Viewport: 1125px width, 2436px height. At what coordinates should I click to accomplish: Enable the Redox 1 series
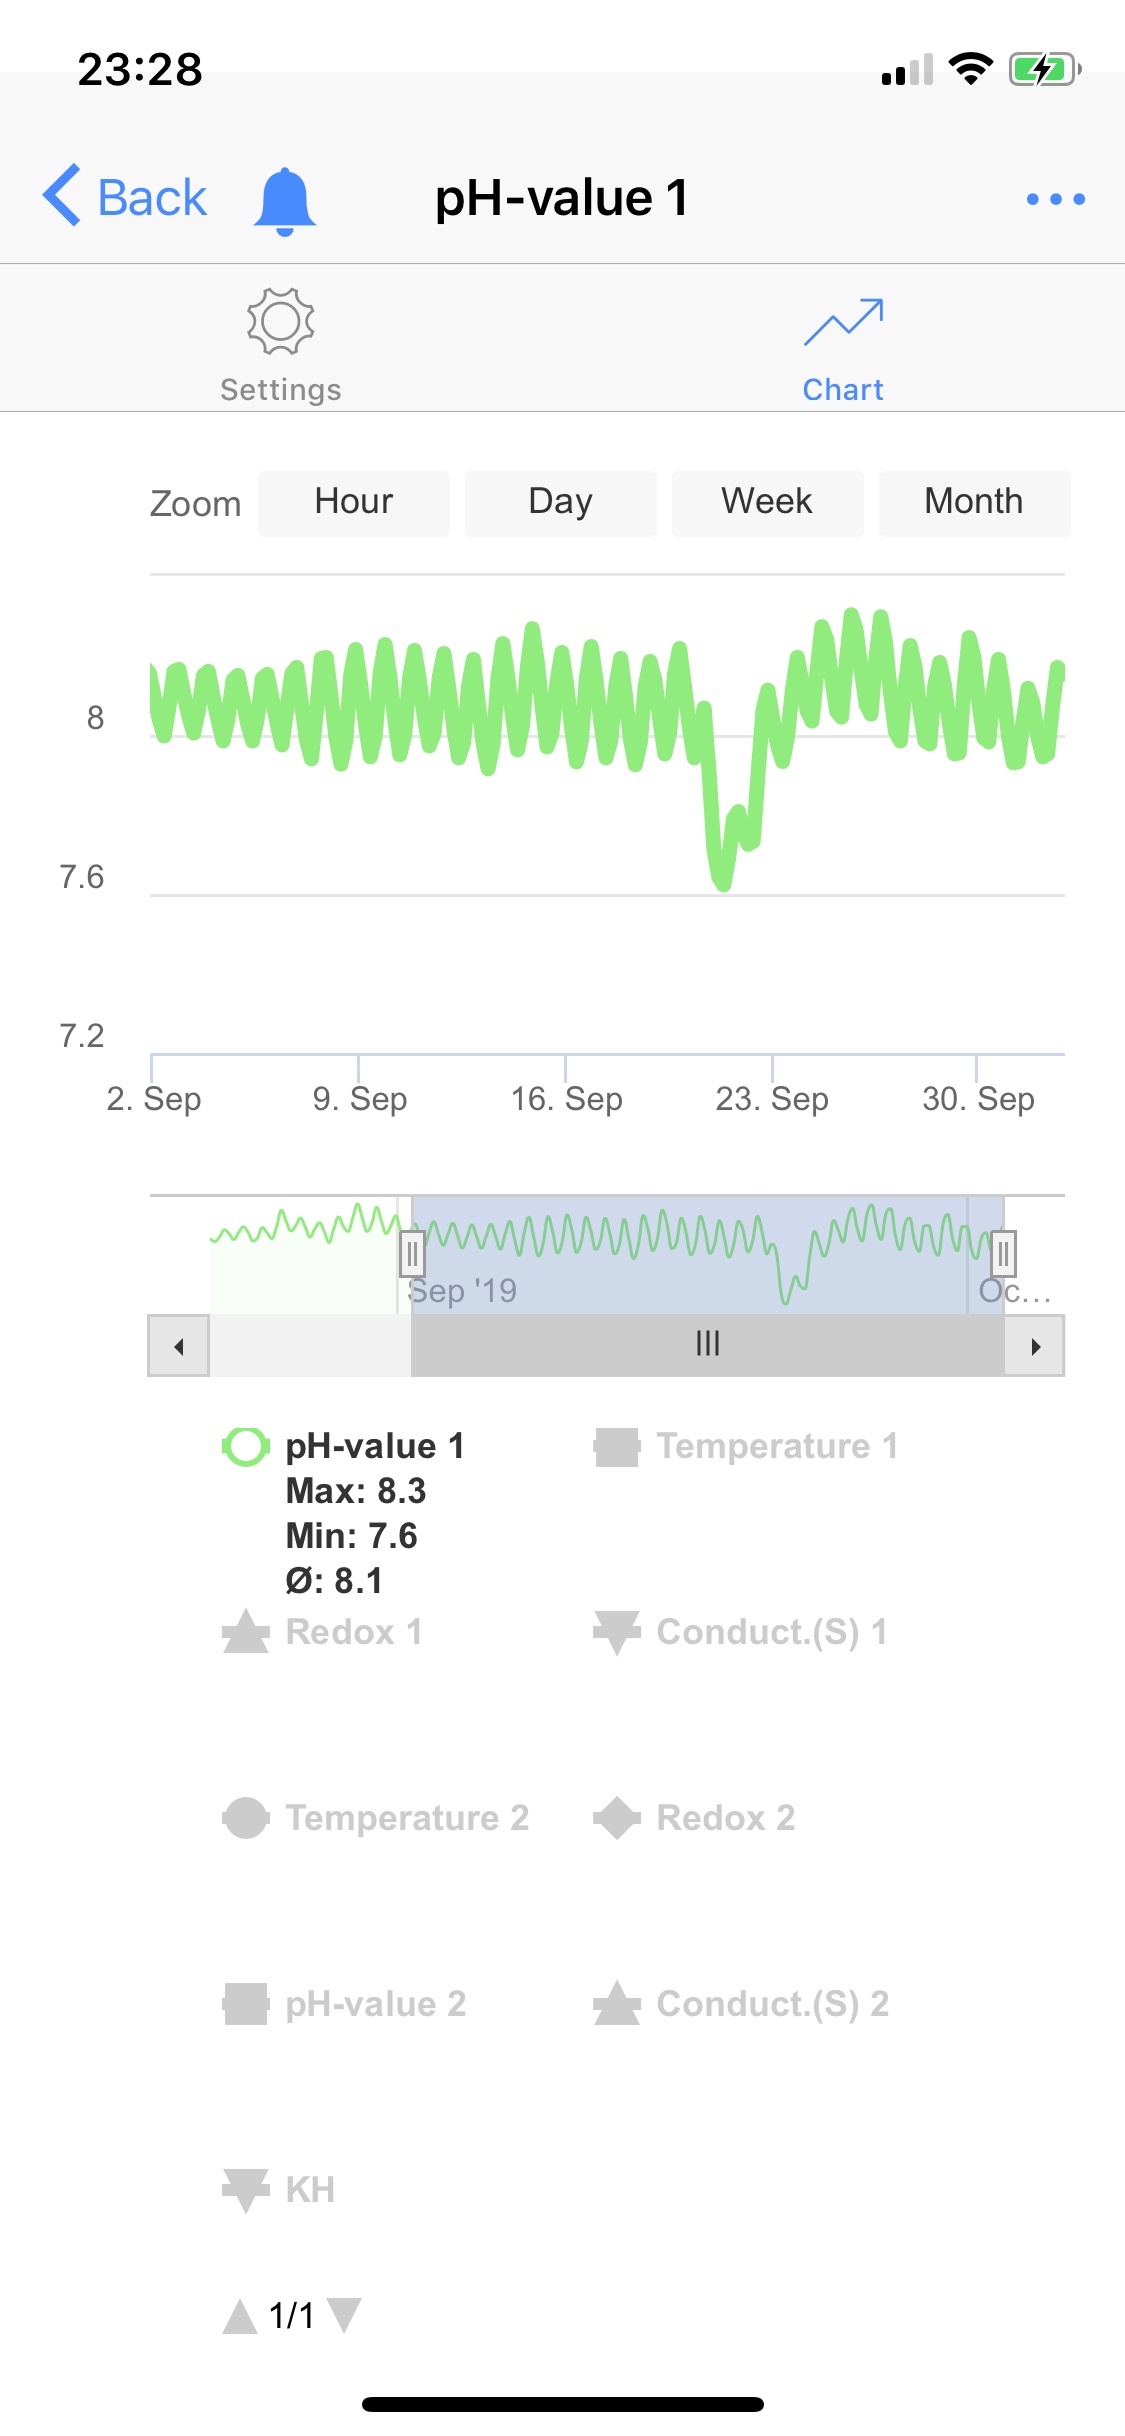353,1632
